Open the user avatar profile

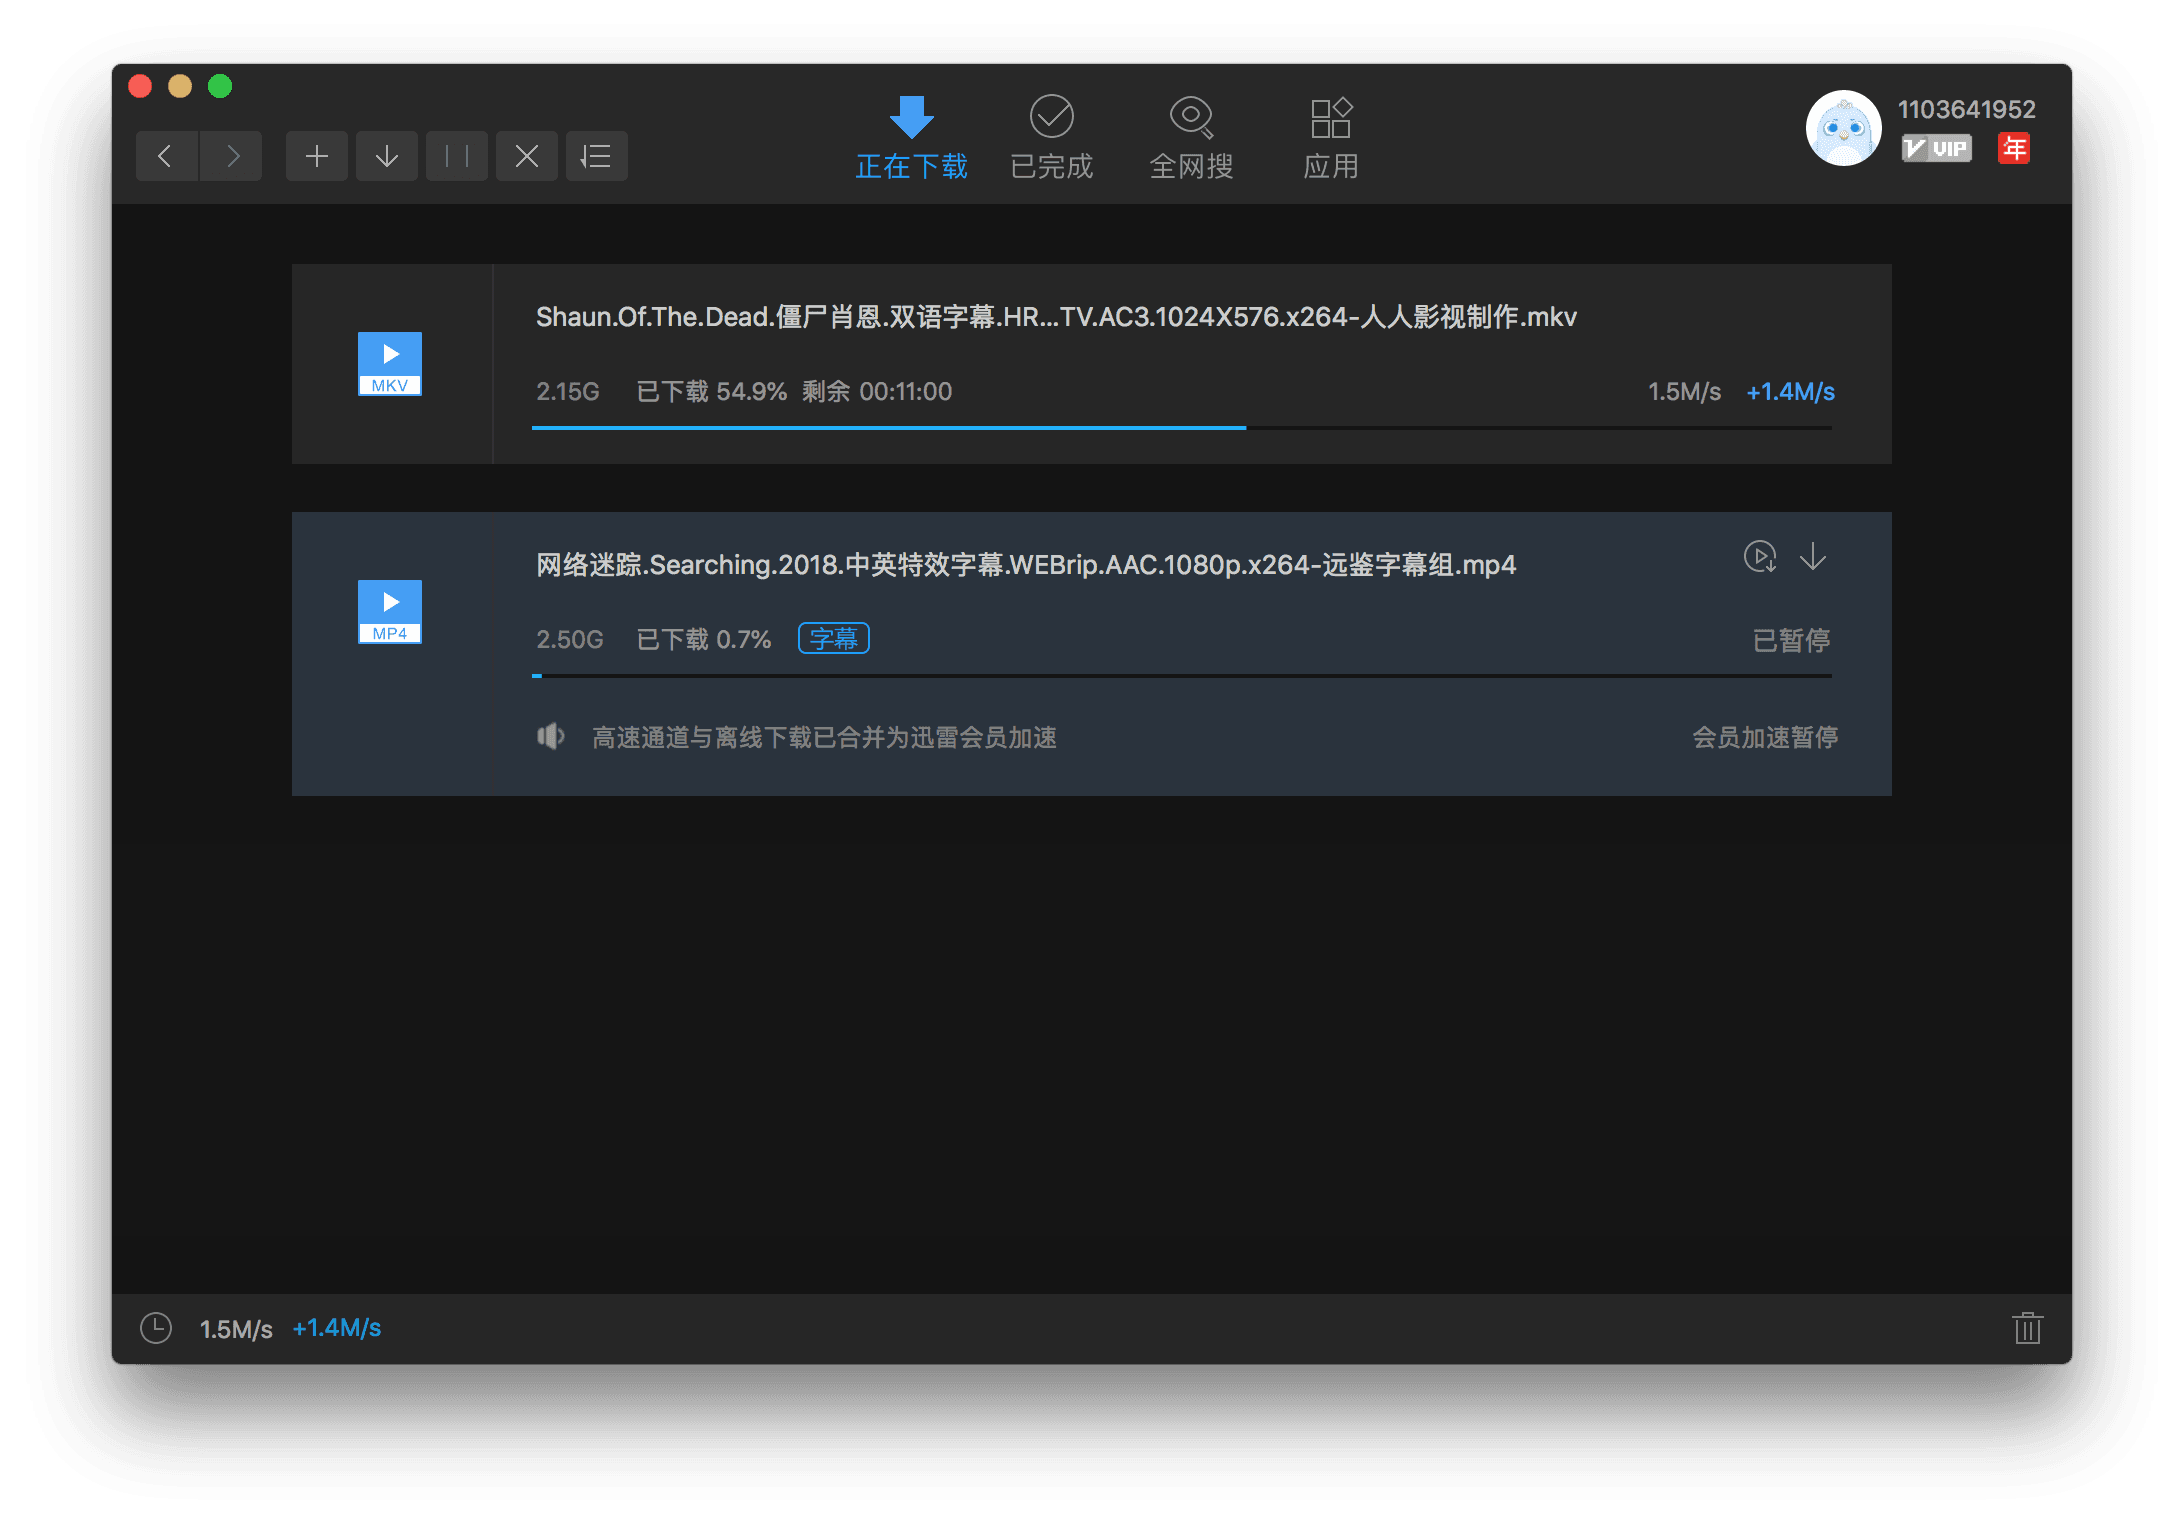(x=1843, y=128)
